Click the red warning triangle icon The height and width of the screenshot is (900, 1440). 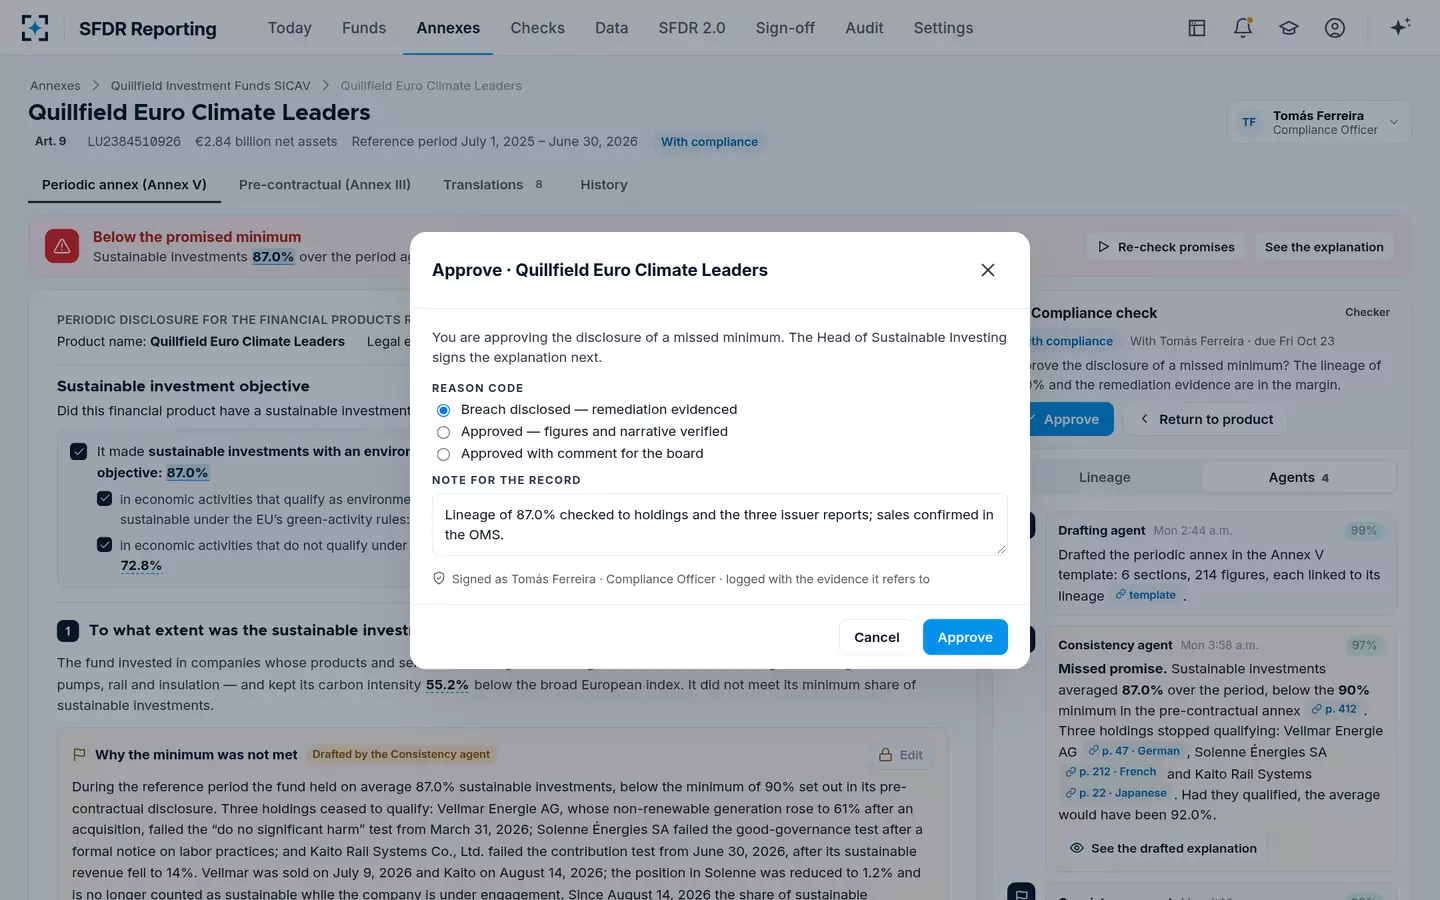[62, 246]
